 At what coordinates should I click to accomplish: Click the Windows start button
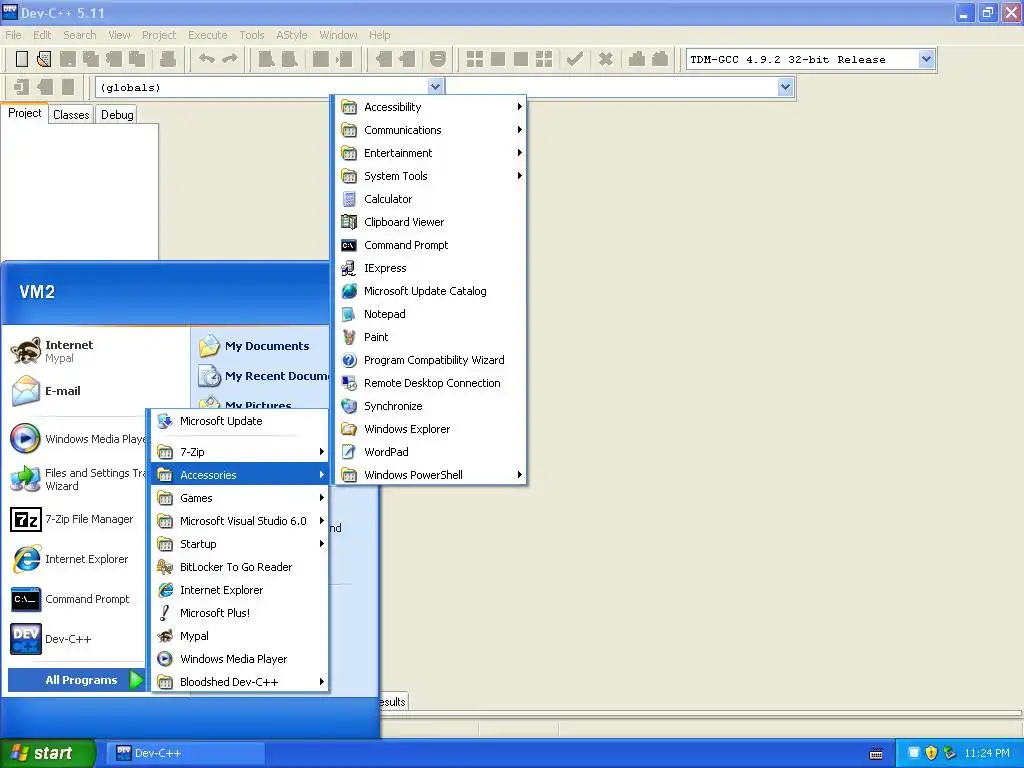pyautogui.click(x=47, y=753)
